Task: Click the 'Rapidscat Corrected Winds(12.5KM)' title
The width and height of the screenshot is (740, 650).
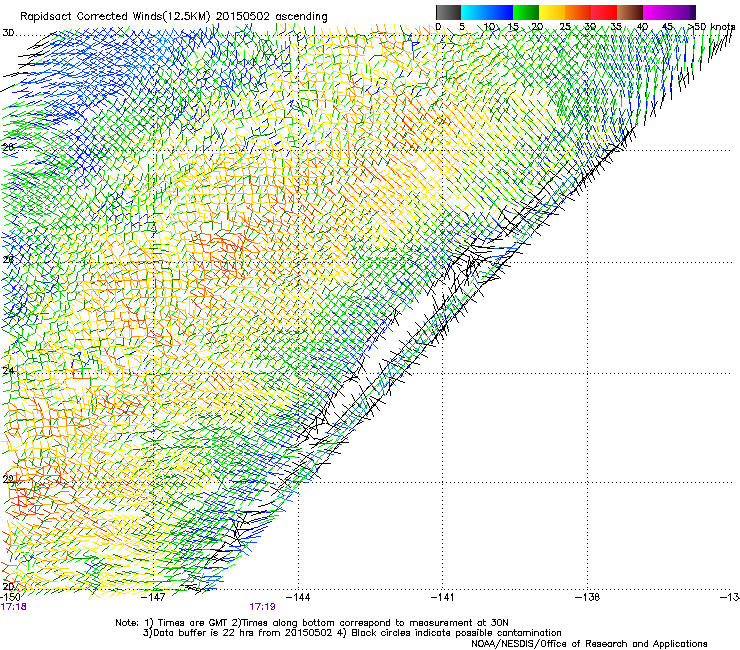Action: pos(115,17)
